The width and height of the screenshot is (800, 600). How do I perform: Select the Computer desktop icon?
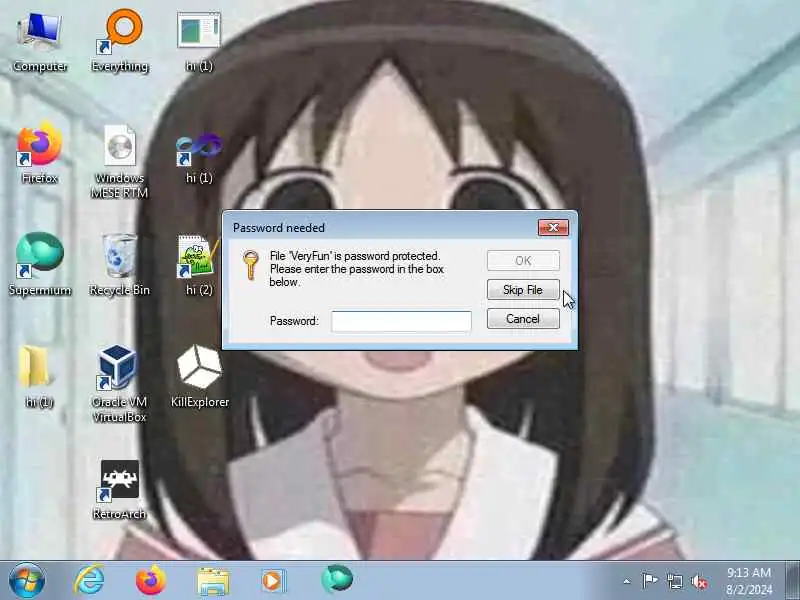(40, 41)
